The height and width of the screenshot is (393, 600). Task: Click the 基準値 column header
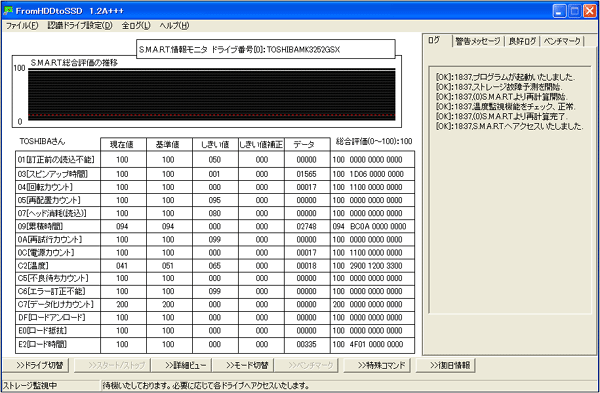pyautogui.click(x=169, y=144)
